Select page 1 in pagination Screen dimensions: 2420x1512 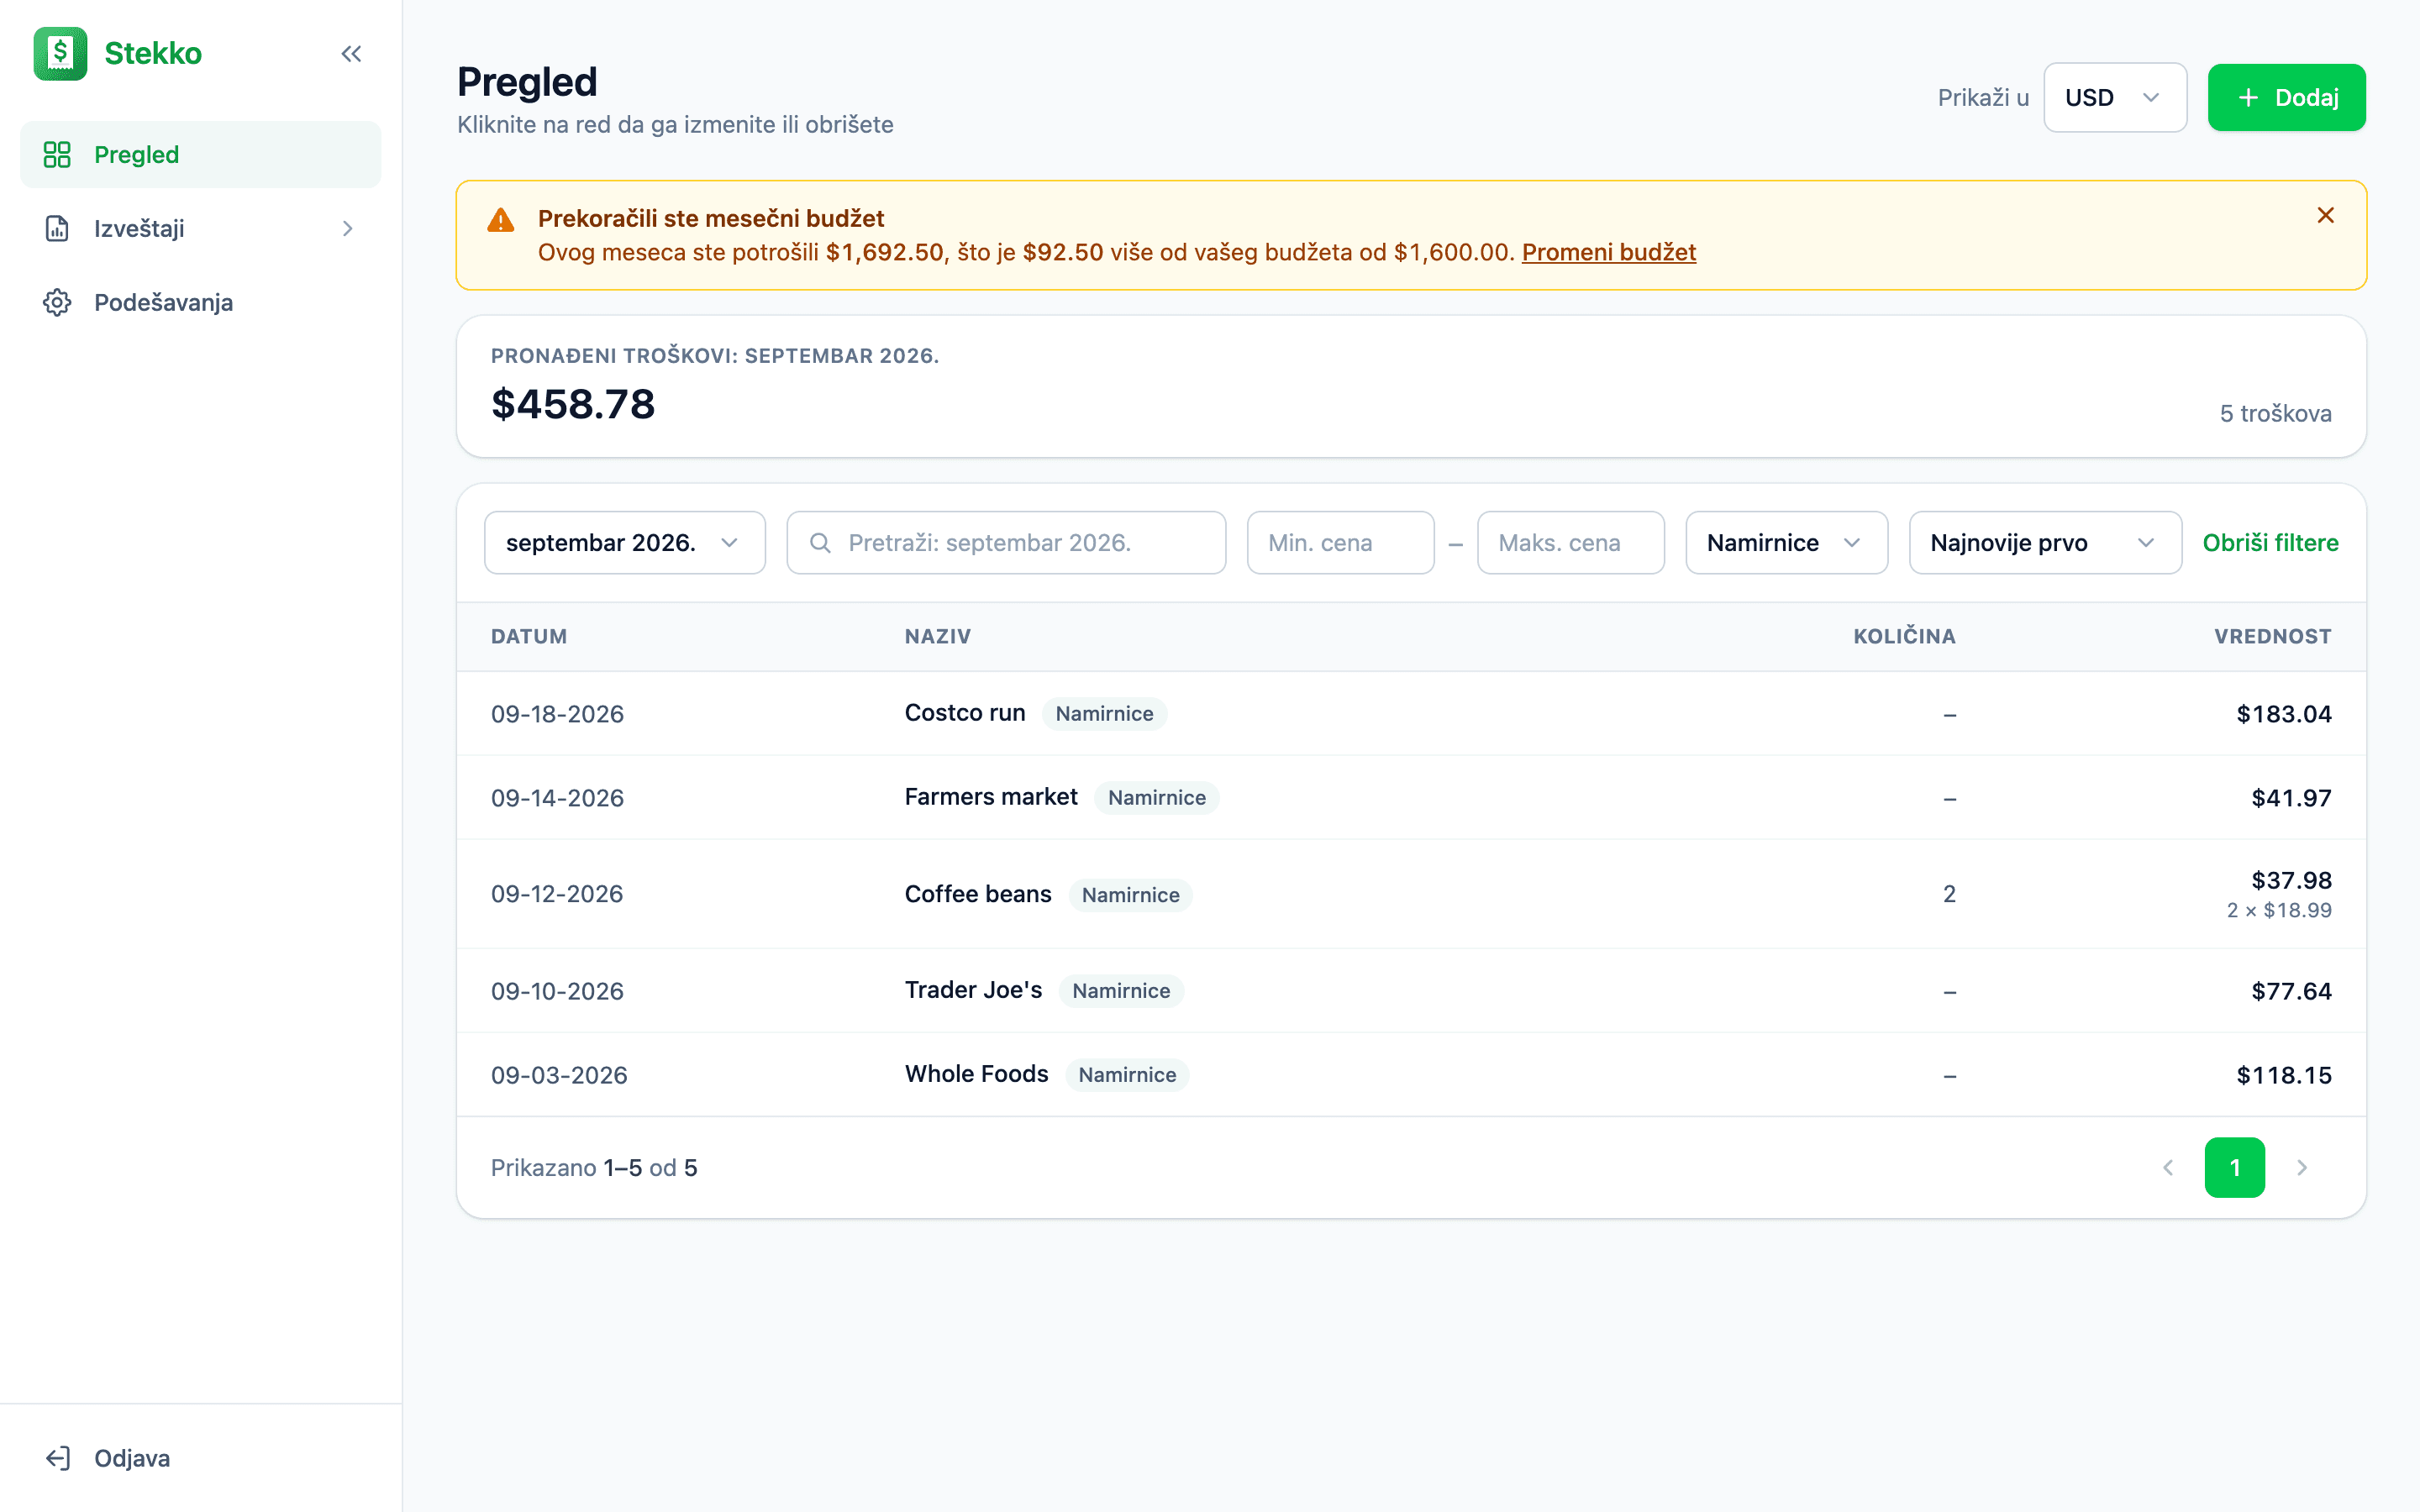2234,1168
